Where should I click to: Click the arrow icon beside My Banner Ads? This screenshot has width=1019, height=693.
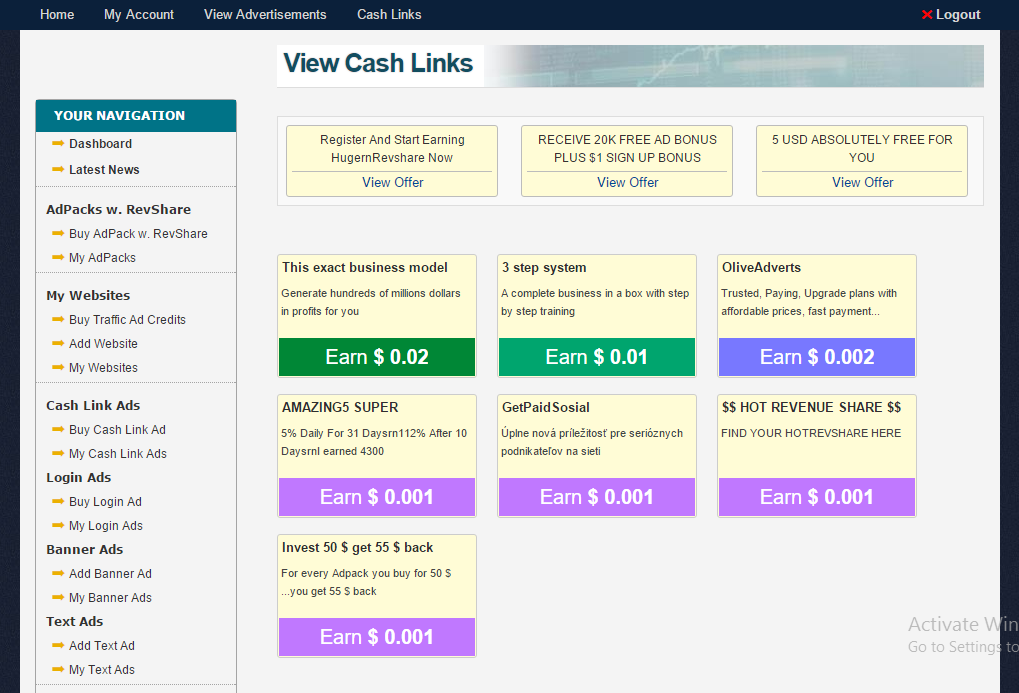(58, 597)
